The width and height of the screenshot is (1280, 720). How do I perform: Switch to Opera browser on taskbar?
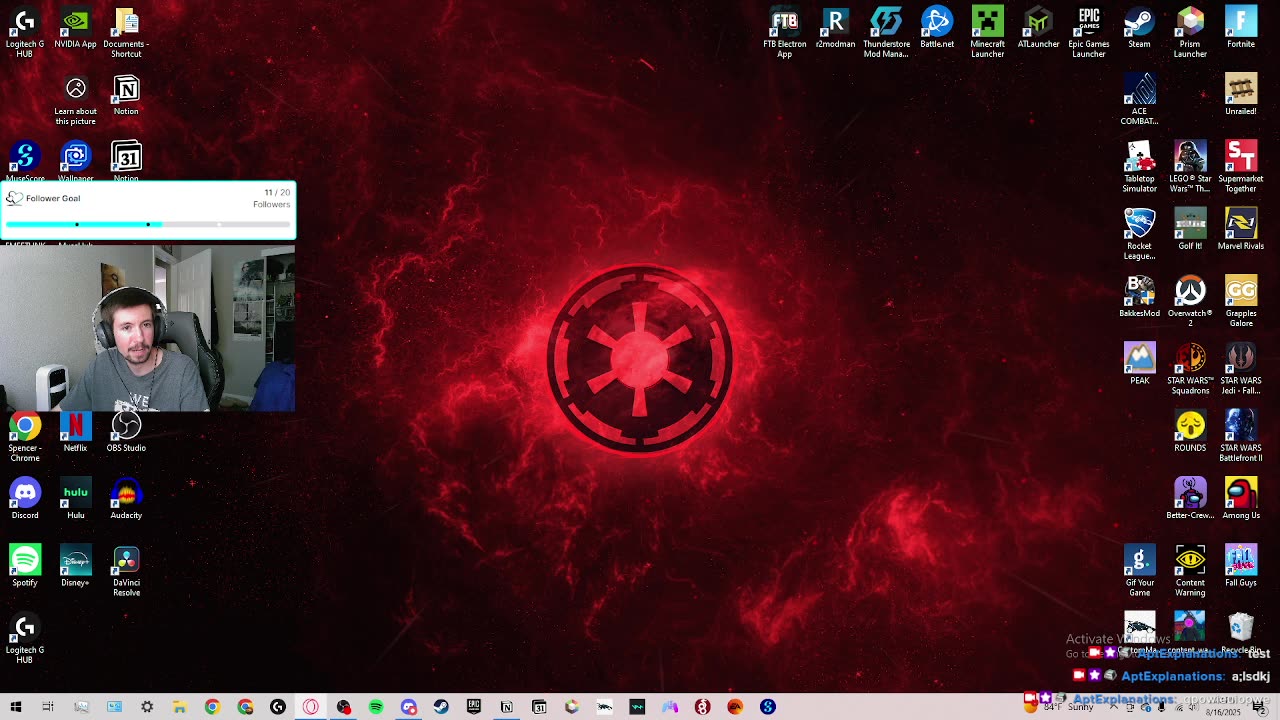tap(311, 707)
